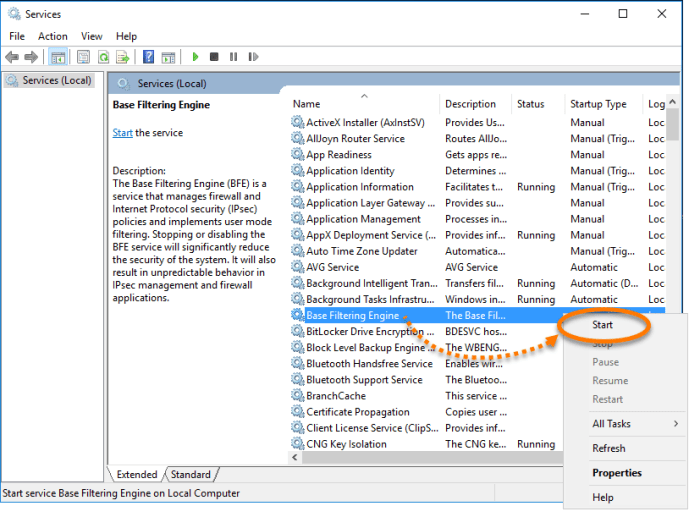
Task: Choose Refresh in context menu
Action: pos(625,448)
